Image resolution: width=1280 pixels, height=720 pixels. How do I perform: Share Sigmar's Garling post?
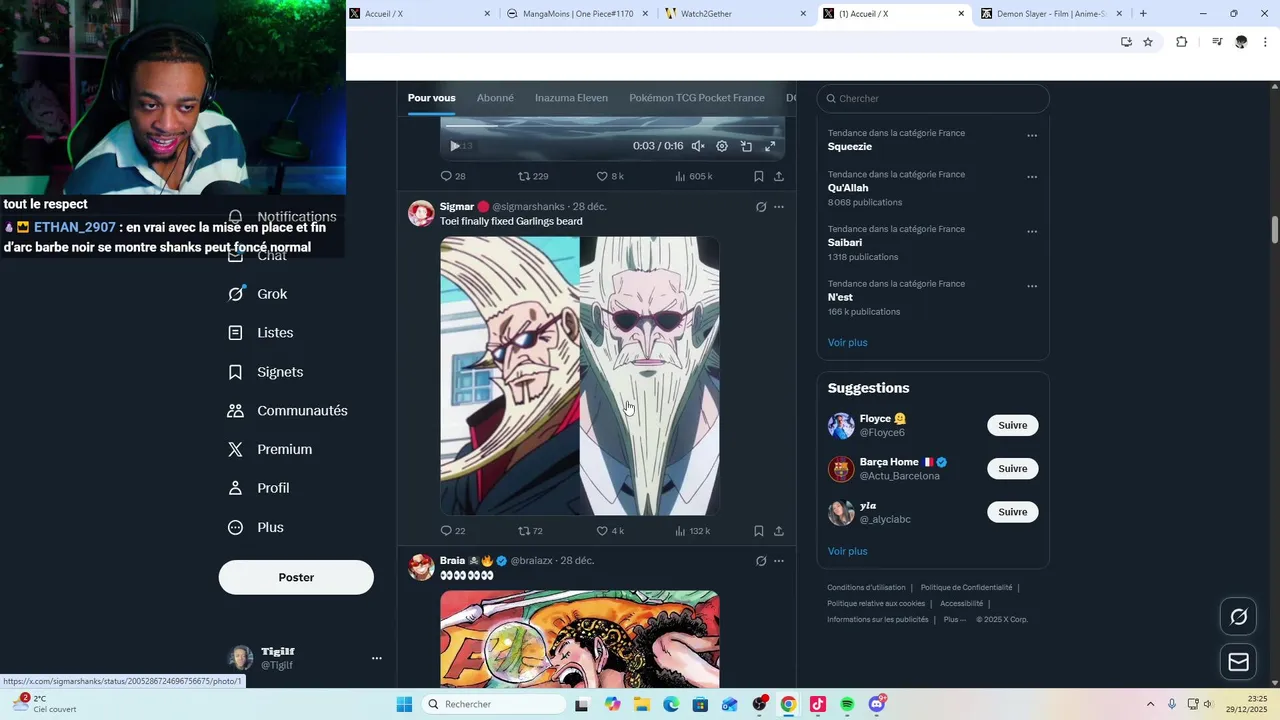click(778, 531)
